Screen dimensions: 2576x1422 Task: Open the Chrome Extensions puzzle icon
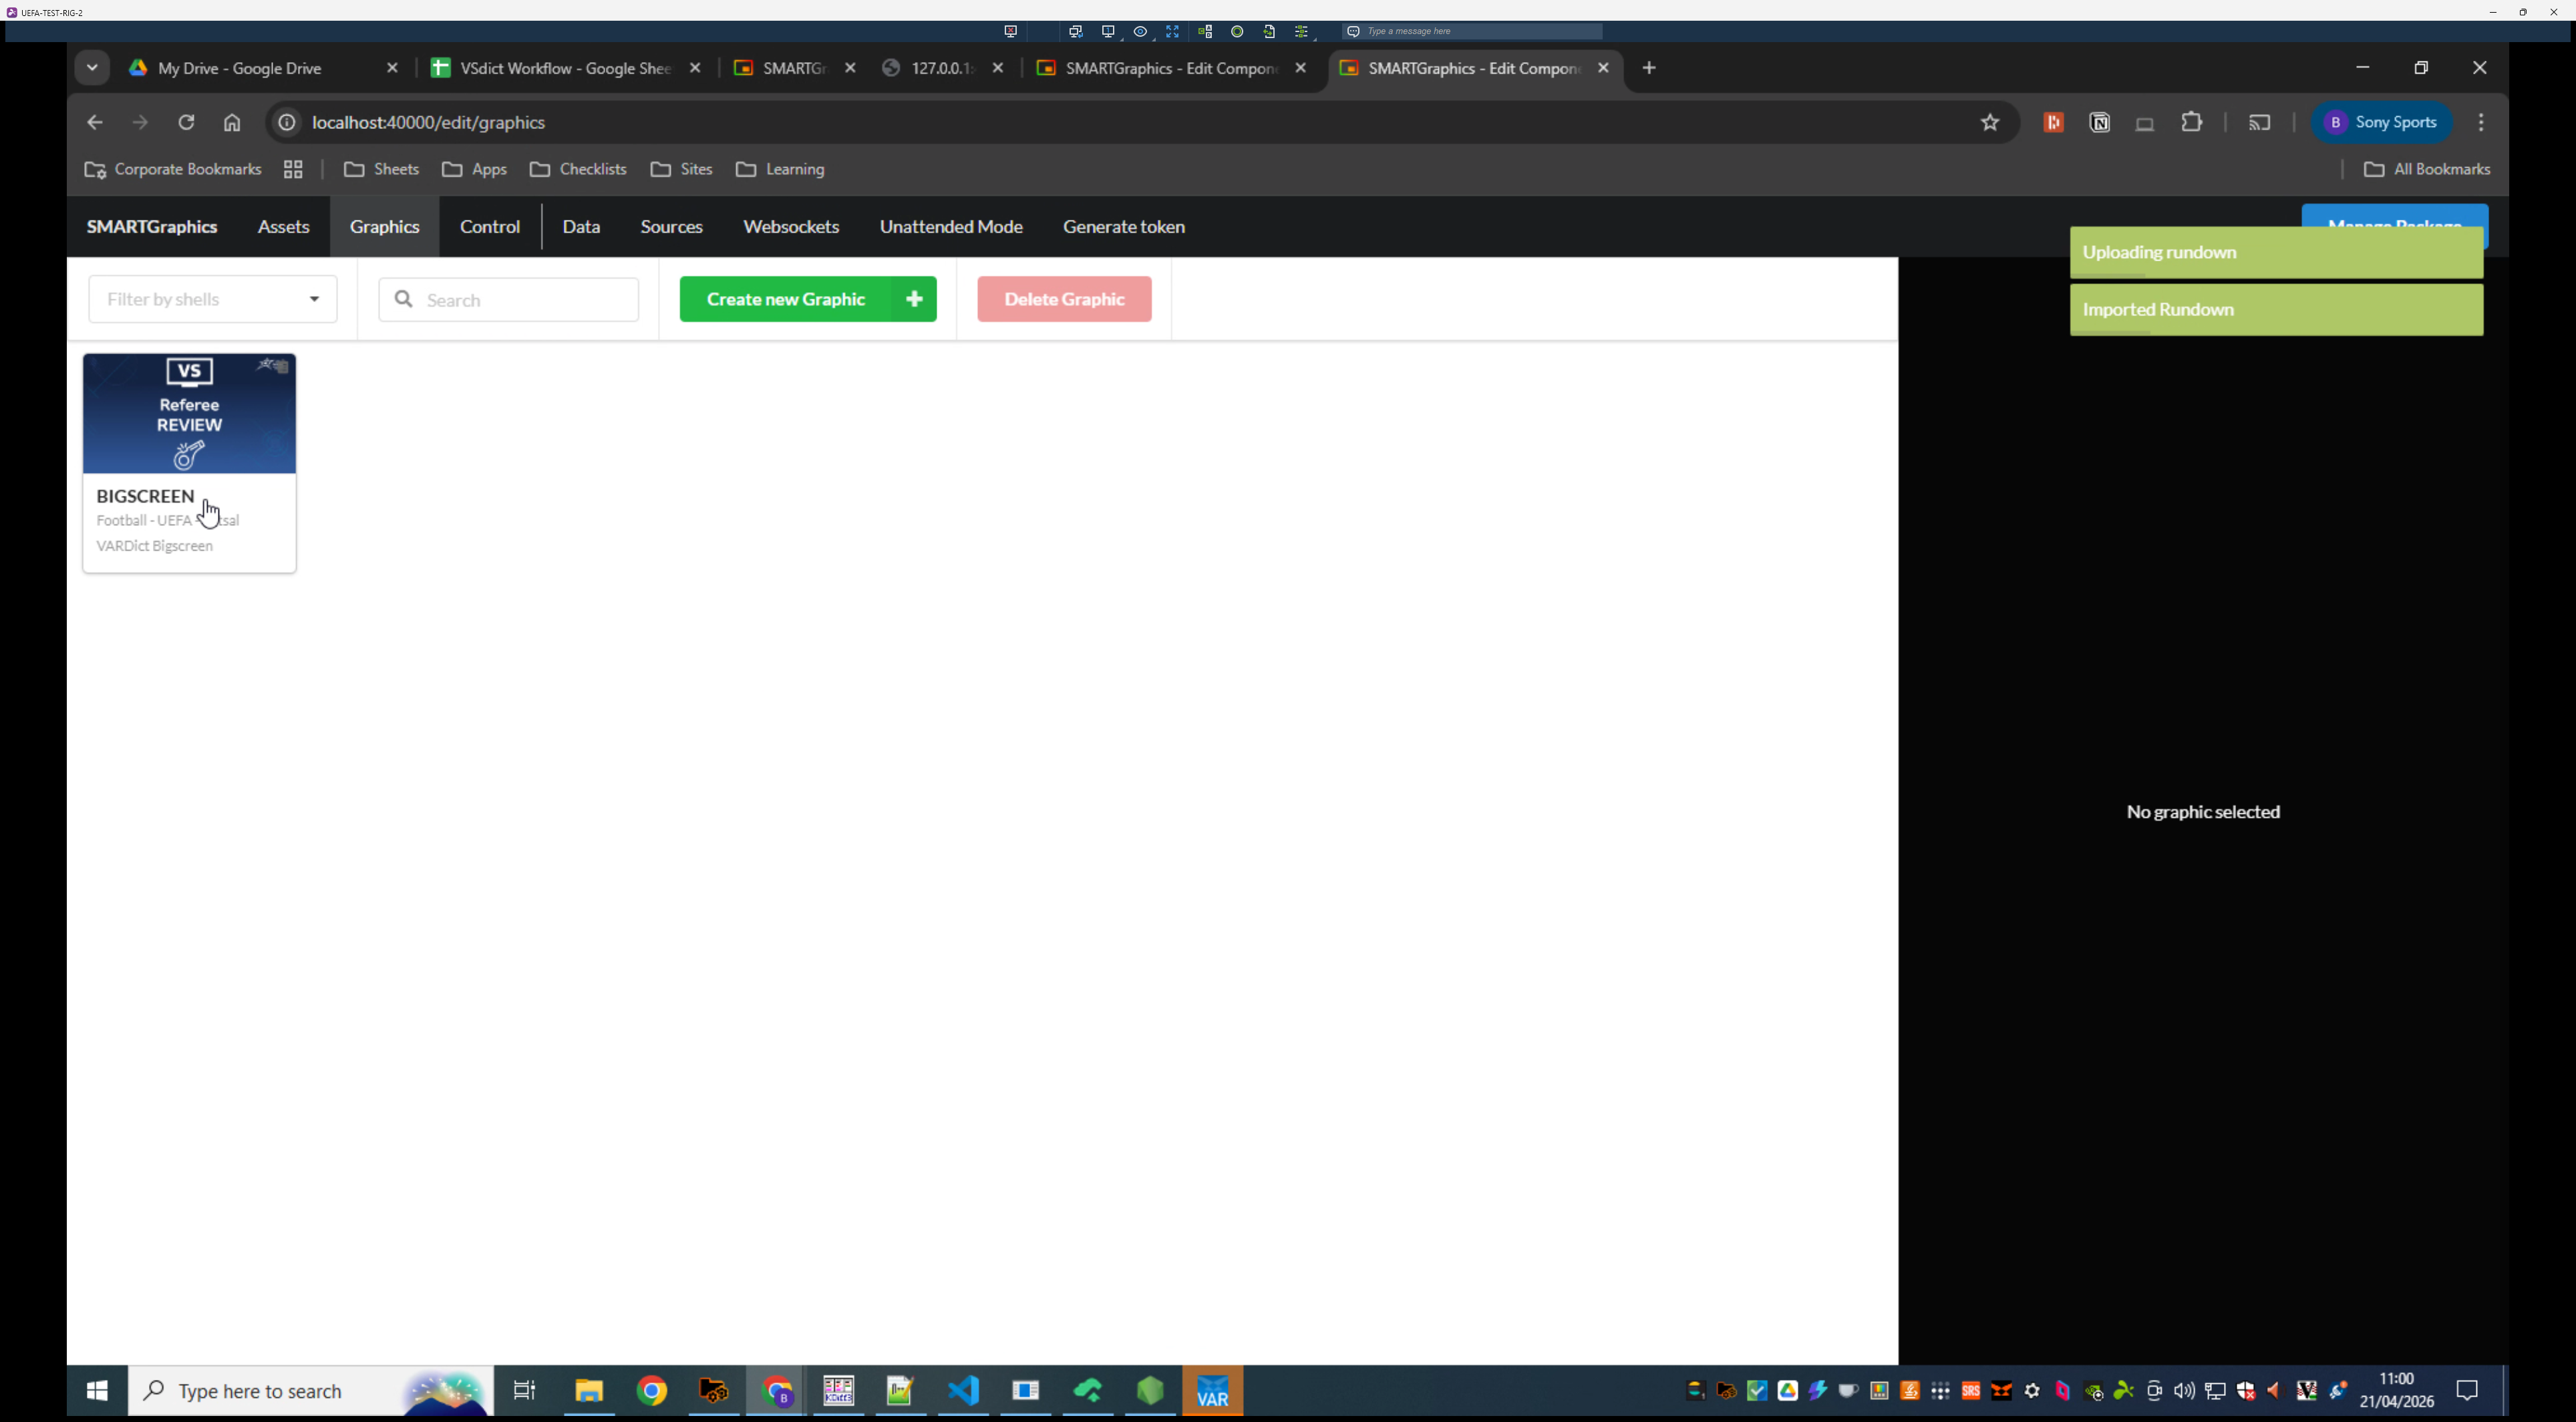(x=2192, y=122)
